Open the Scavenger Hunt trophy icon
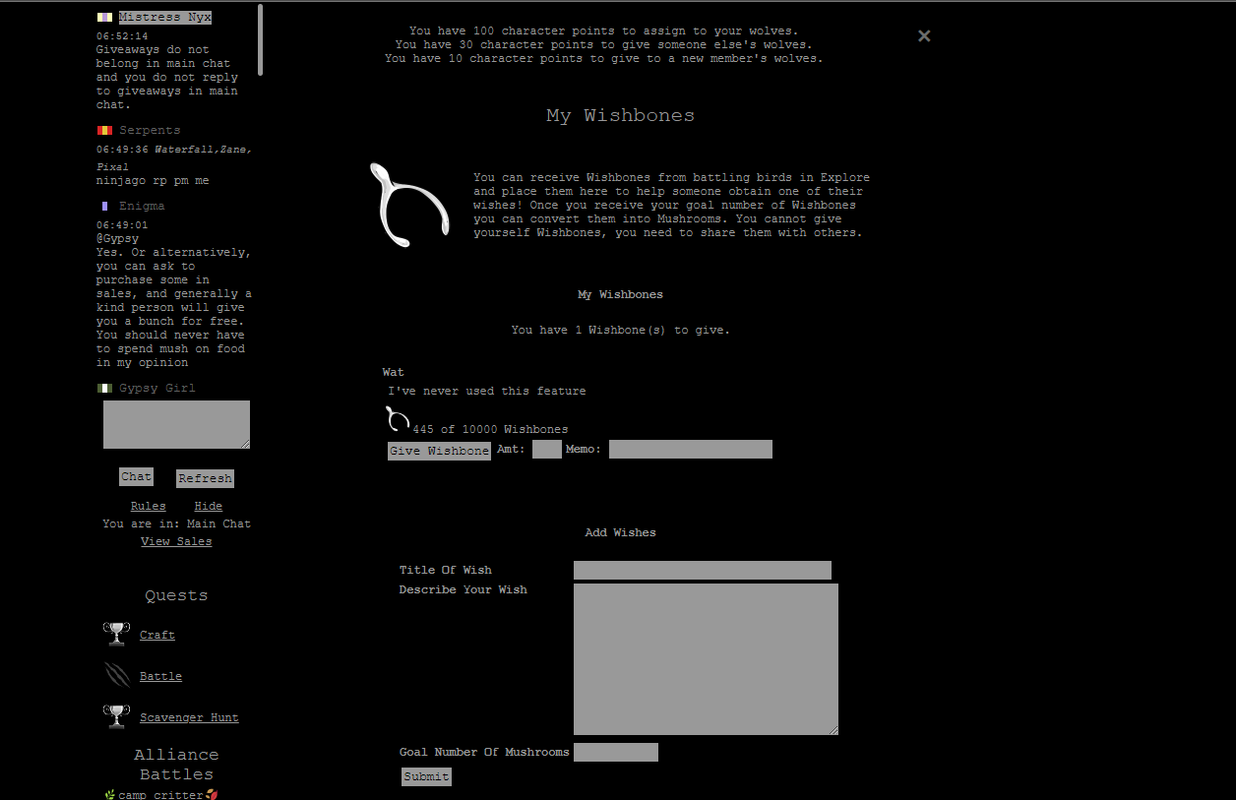 click(x=117, y=716)
